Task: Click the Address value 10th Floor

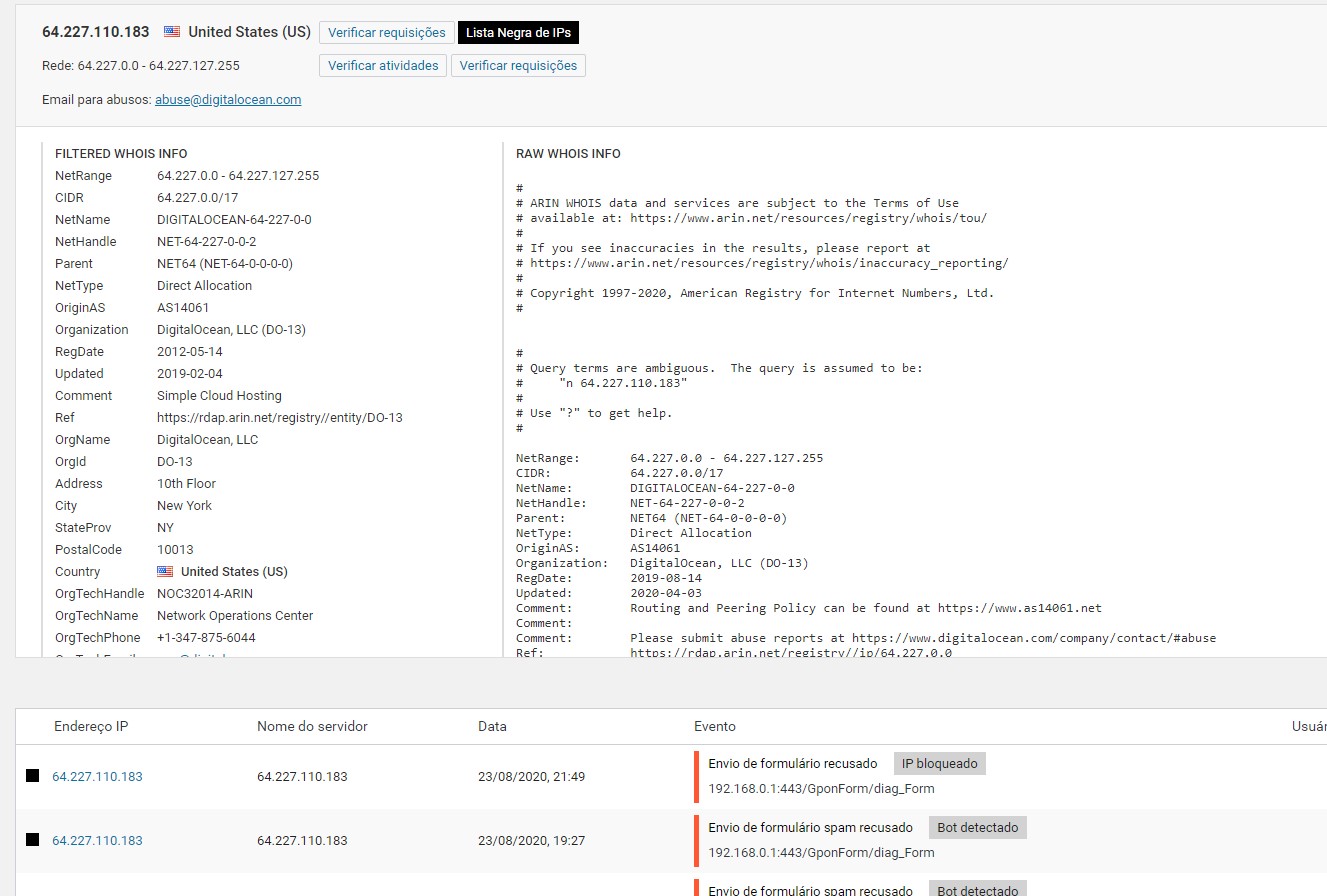Action: pos(186,484)
